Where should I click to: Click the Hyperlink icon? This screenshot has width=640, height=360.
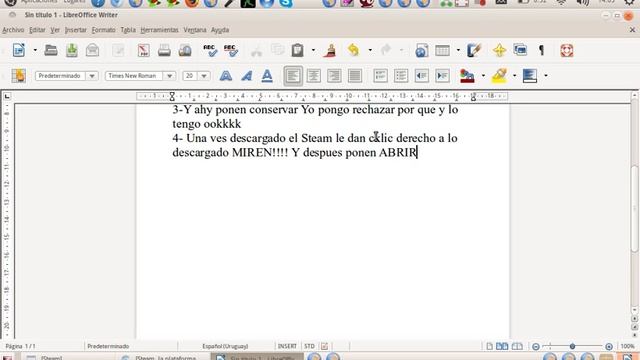pos(422,51)
